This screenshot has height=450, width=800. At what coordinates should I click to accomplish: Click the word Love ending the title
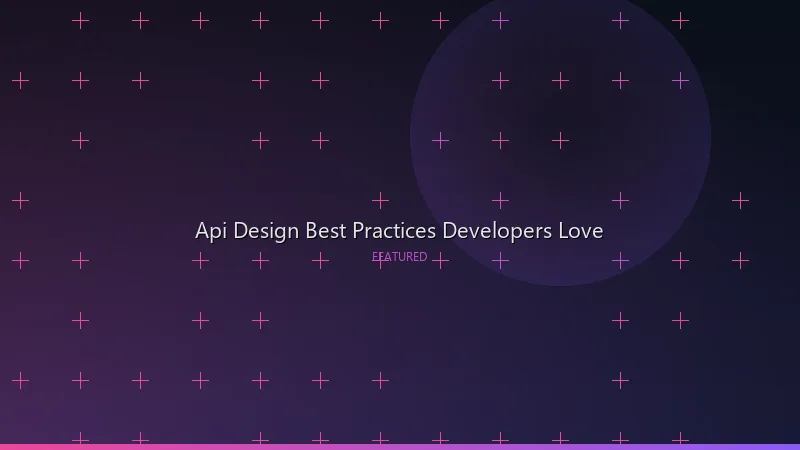tap(581, 231)
